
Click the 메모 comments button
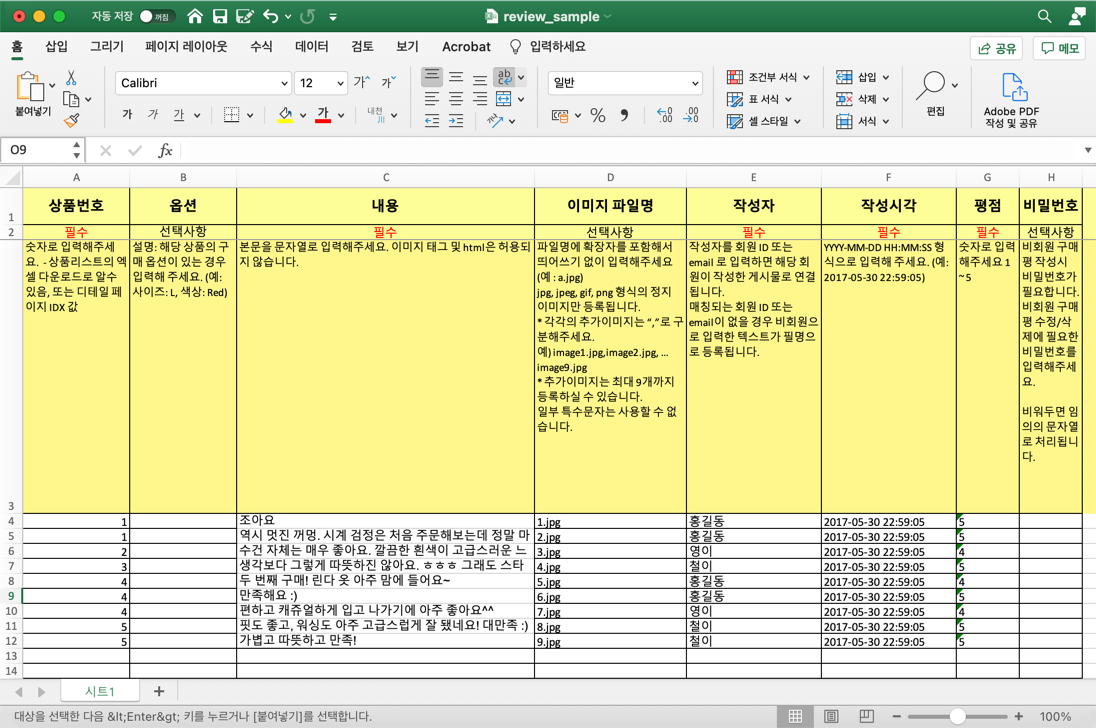[x=1059, y=48]
